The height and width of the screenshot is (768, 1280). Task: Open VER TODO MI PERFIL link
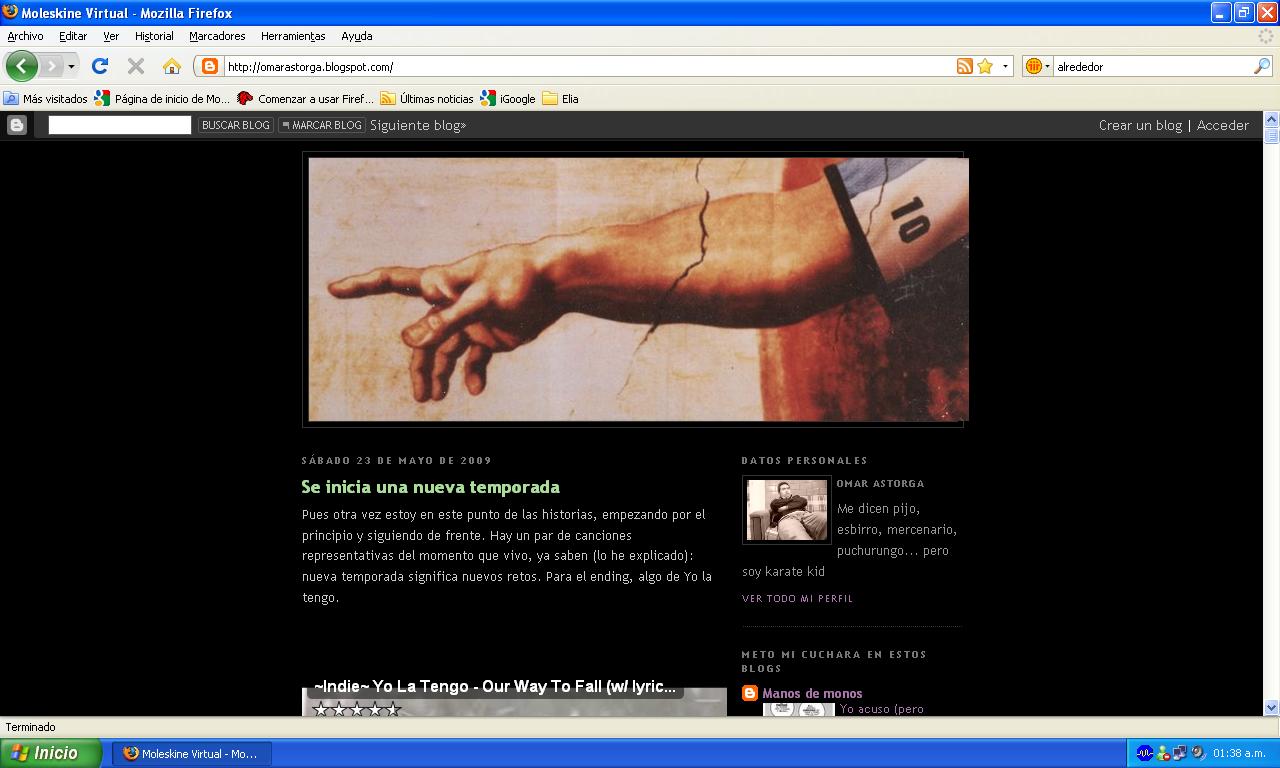pos(798,598)
